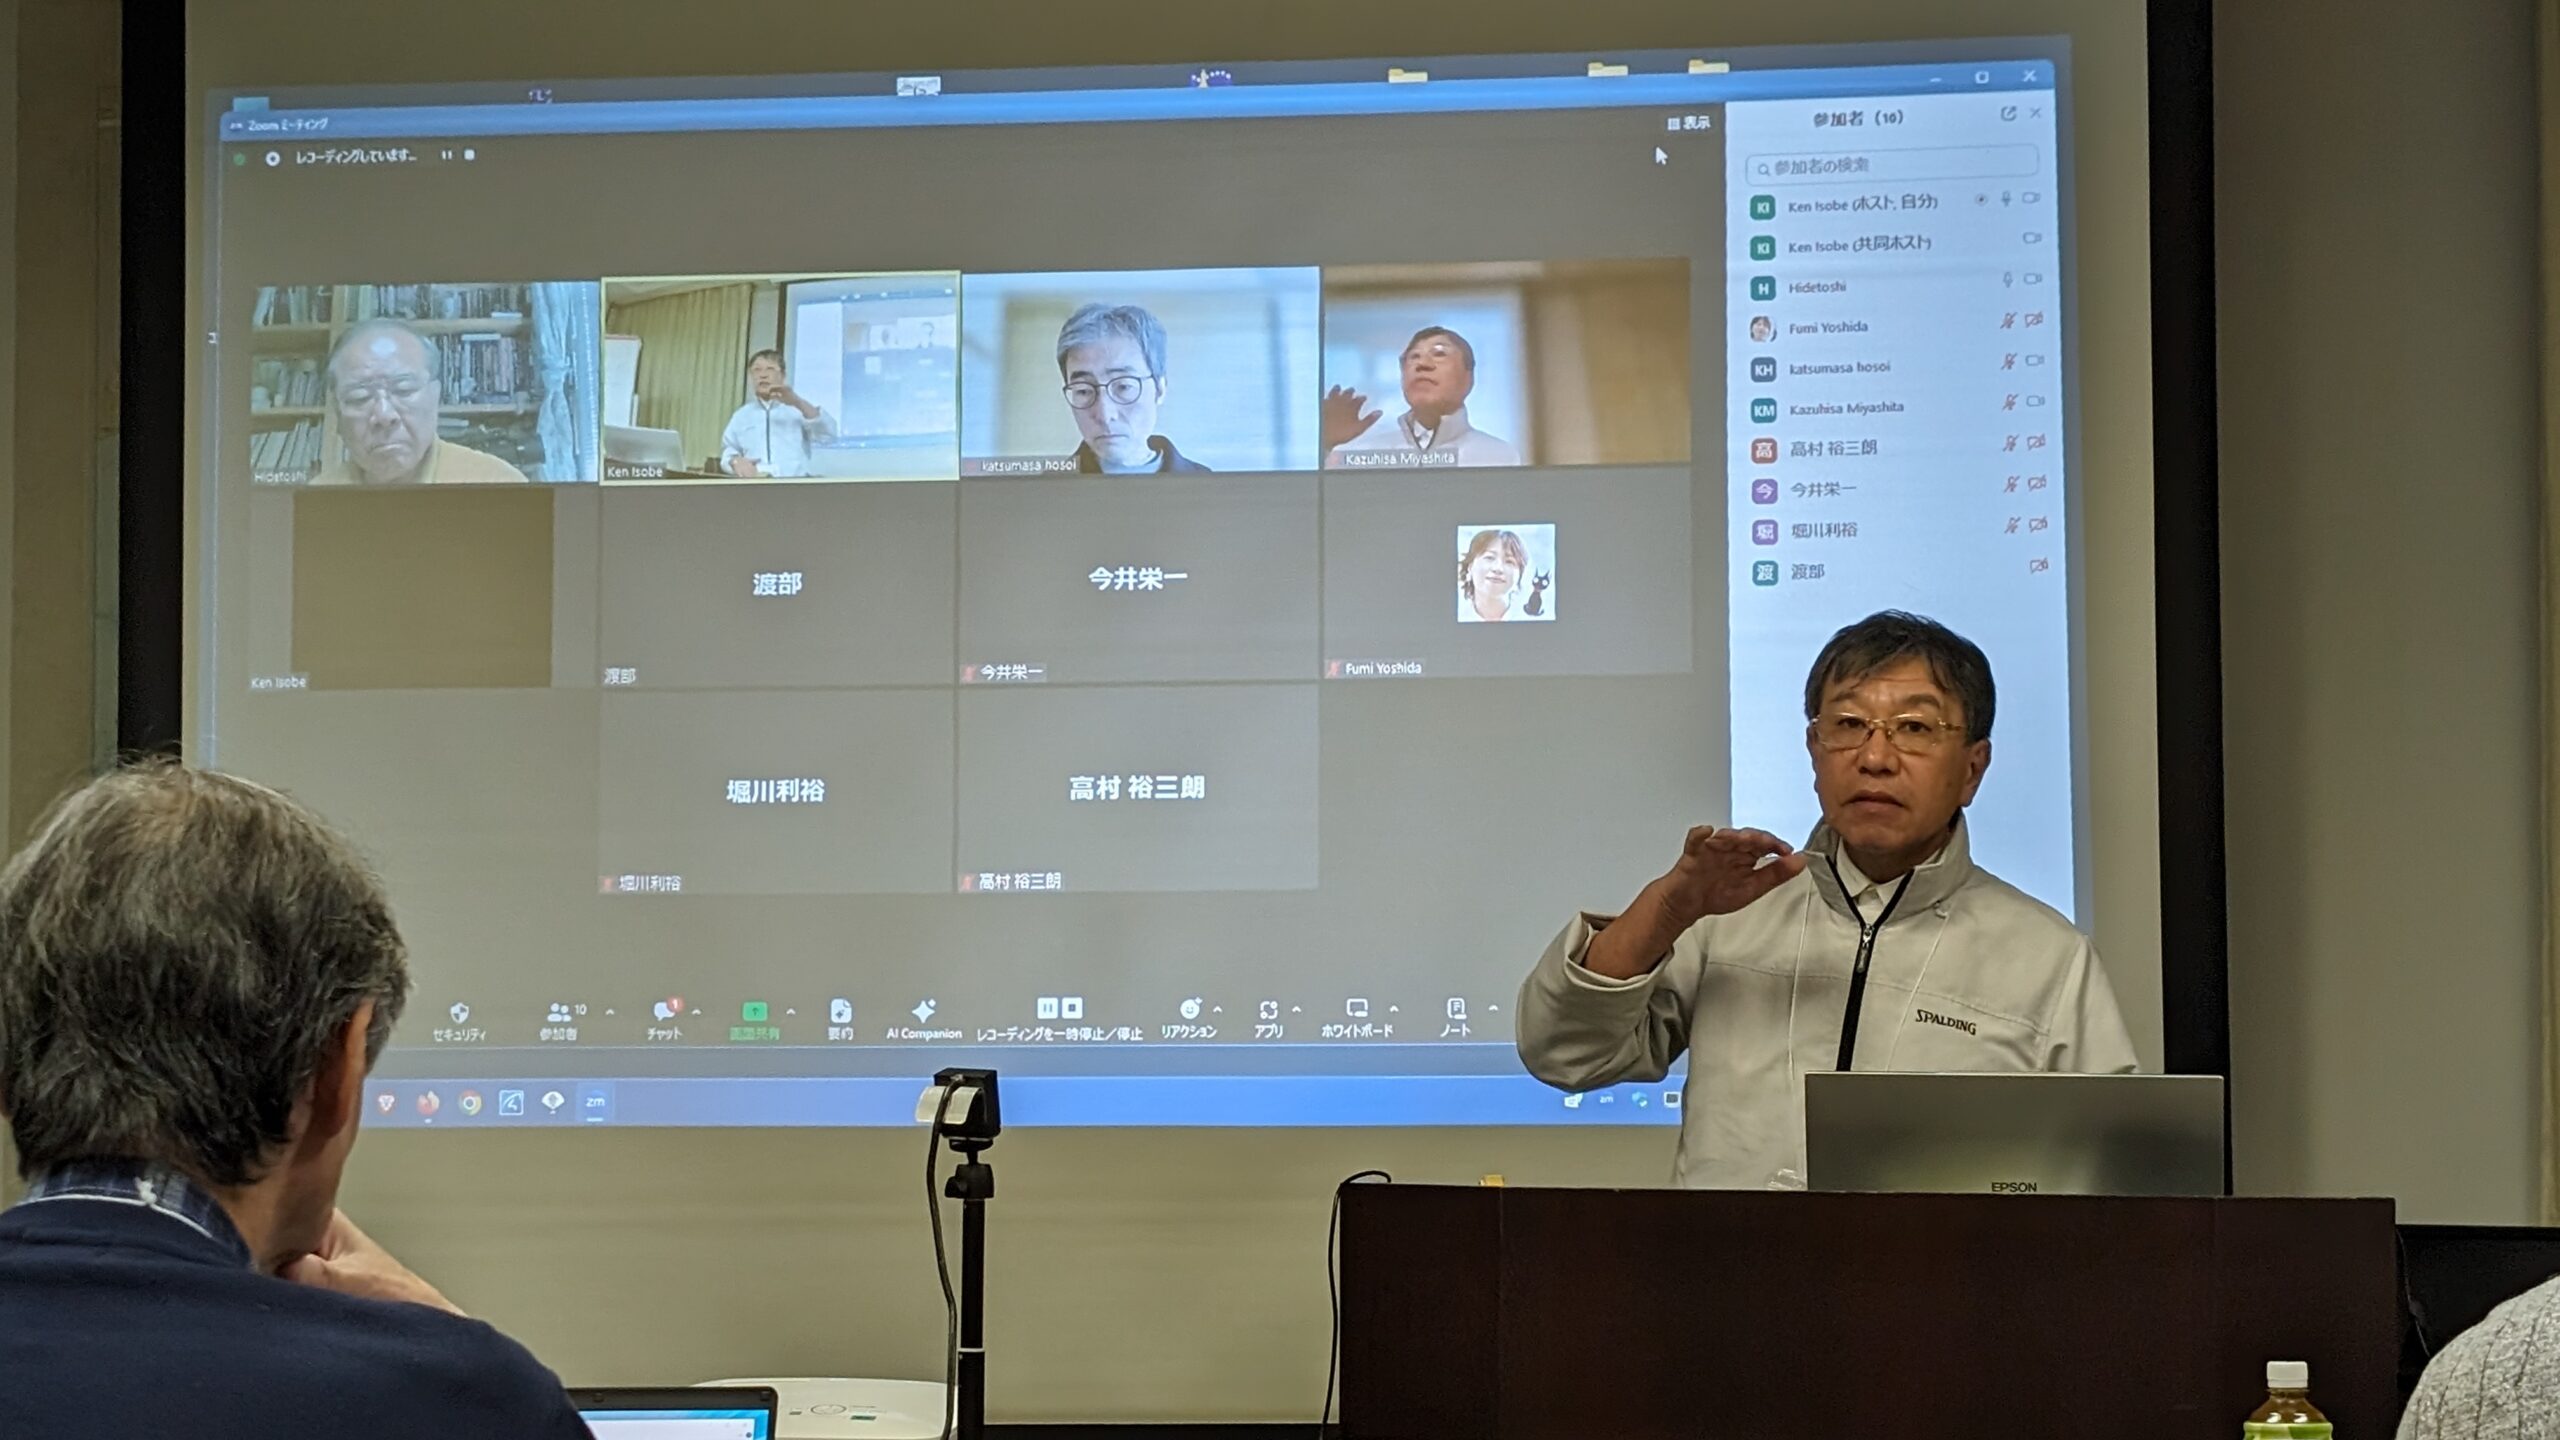
Task: Open the Summary (要約) document icon
Action: pos(841,1010)
